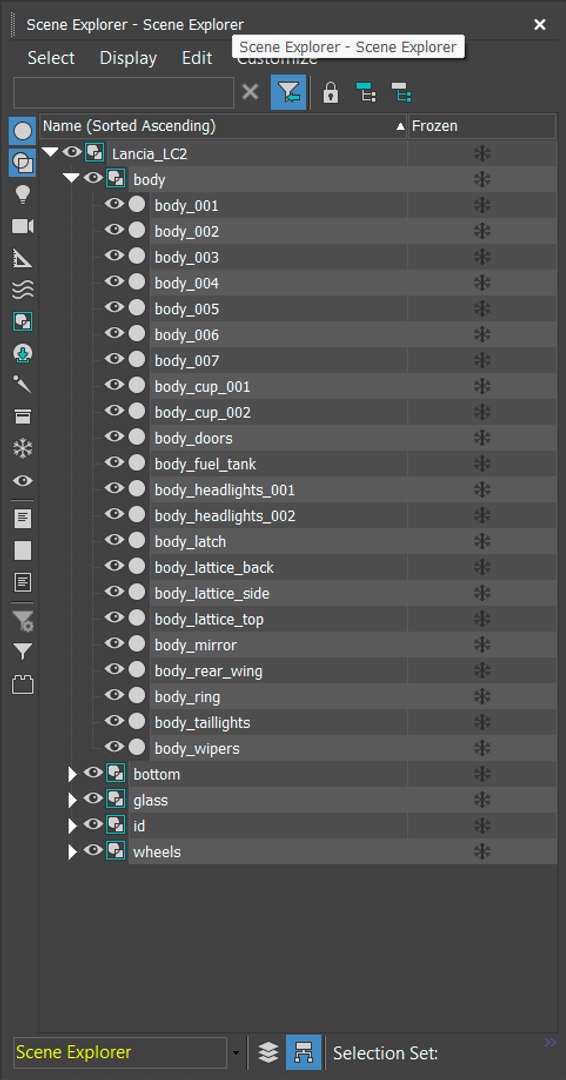The height and width of the screenshot is (1080, 566).
Task: Toggle Display Space Warps wave icon
Action: pos(22,290)
